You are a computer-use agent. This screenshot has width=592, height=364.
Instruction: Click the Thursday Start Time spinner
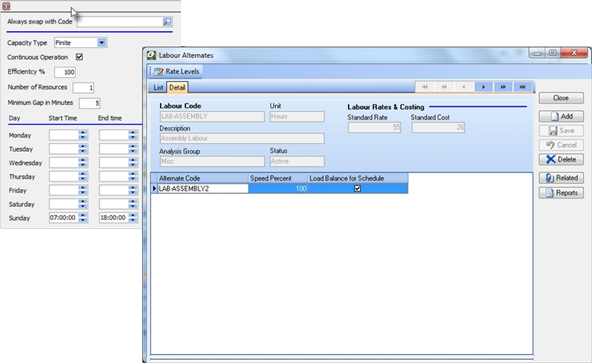pyautogui.click(x=83, y=177)
